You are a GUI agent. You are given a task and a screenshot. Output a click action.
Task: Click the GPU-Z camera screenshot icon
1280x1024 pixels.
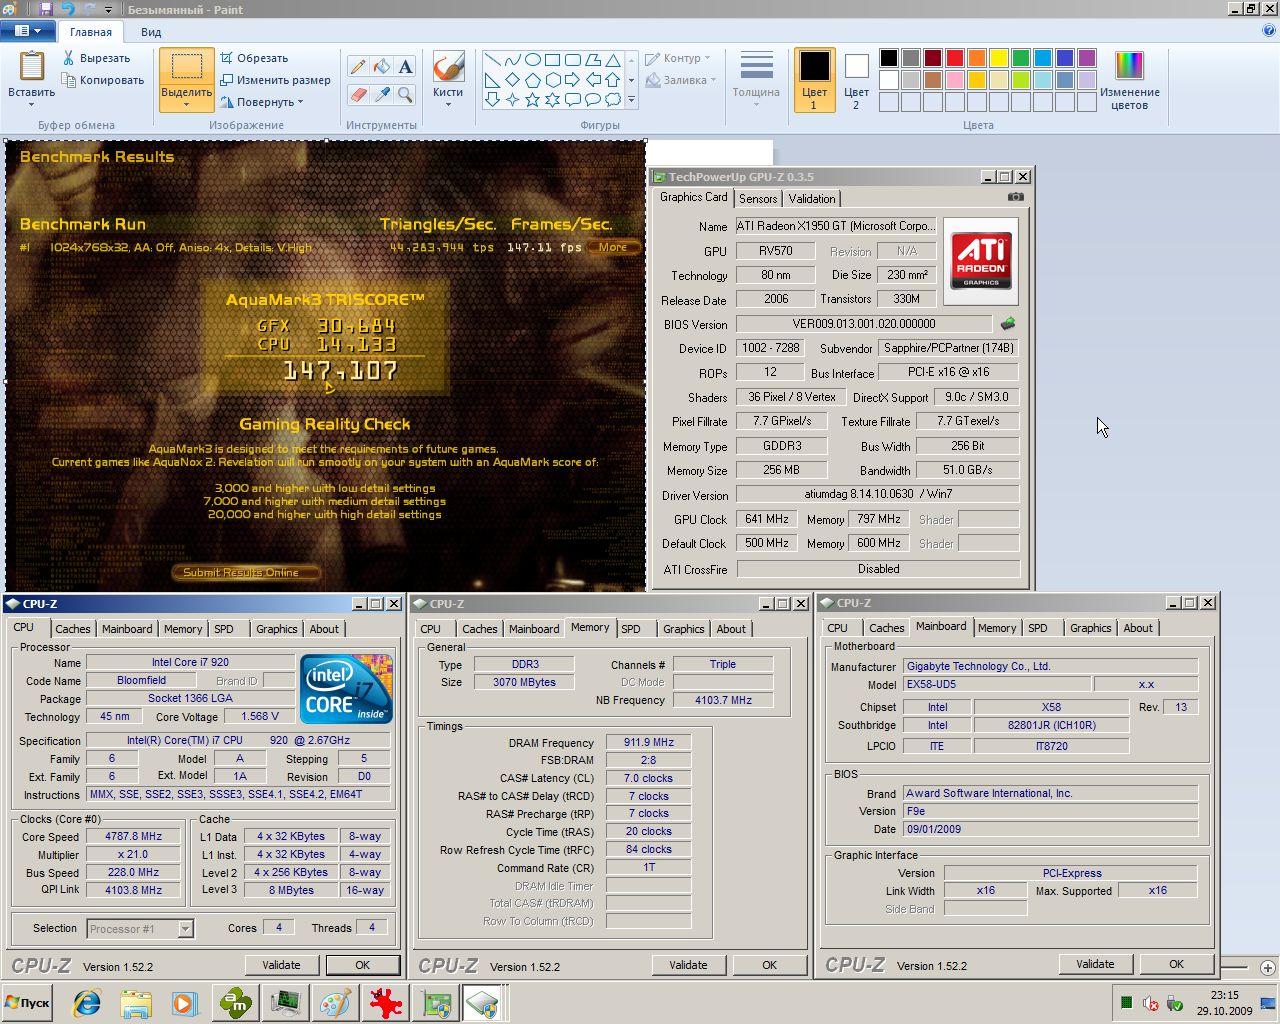(x=1016, y=197)
